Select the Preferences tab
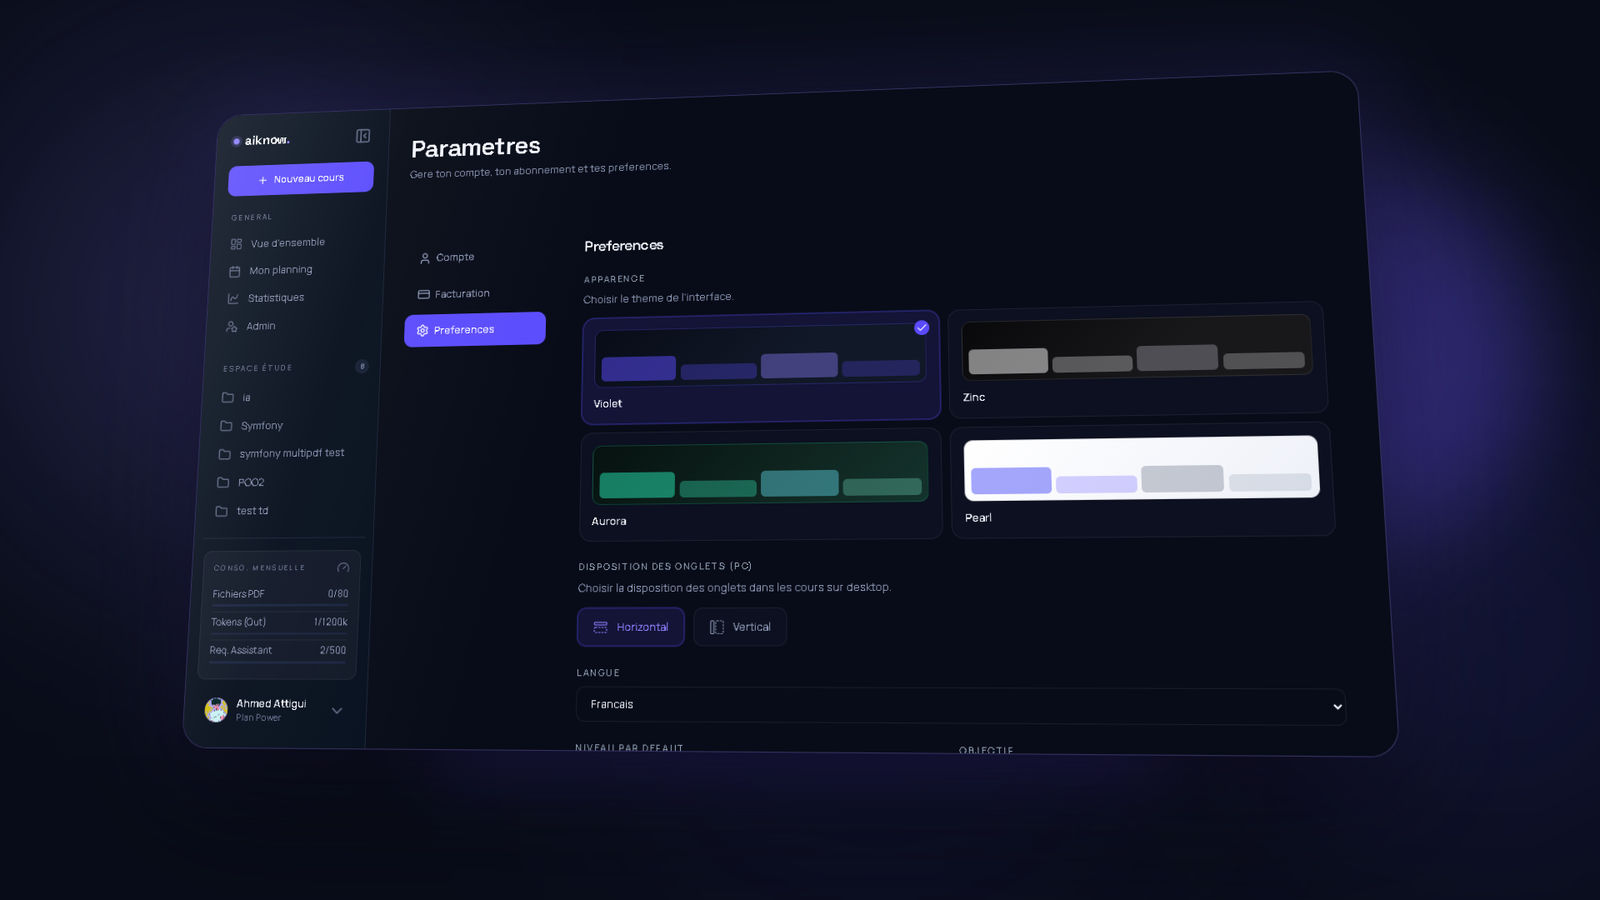This screenshot has width=1600, height=900. point(475,329)
